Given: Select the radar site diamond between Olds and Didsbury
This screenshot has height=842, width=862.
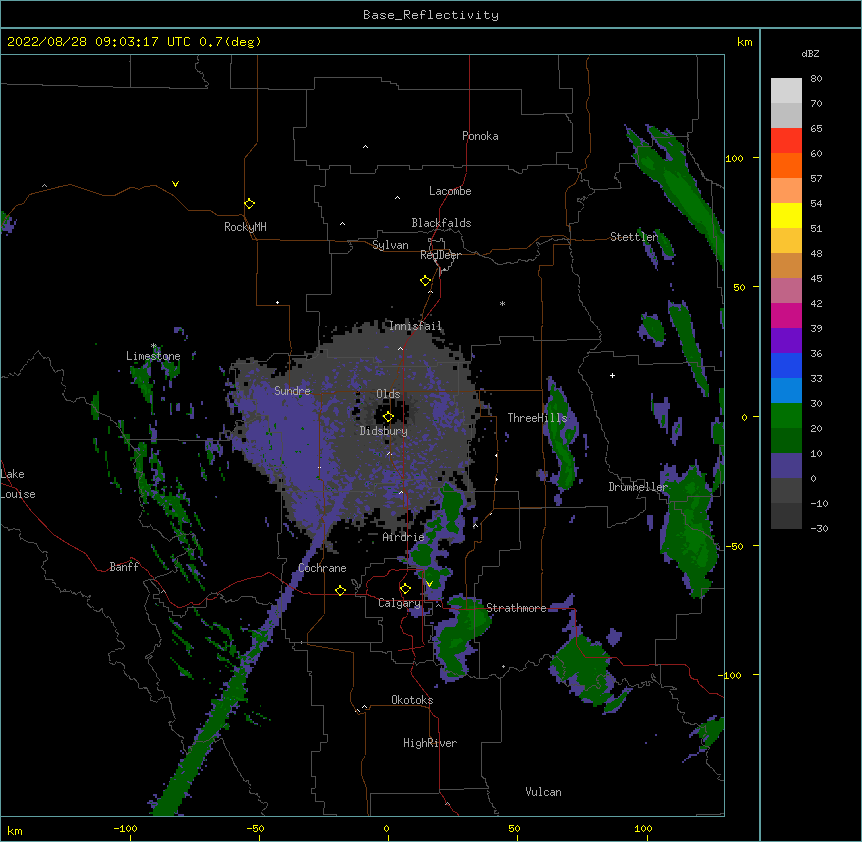Looking at the screenshot, I should [388, 417].
